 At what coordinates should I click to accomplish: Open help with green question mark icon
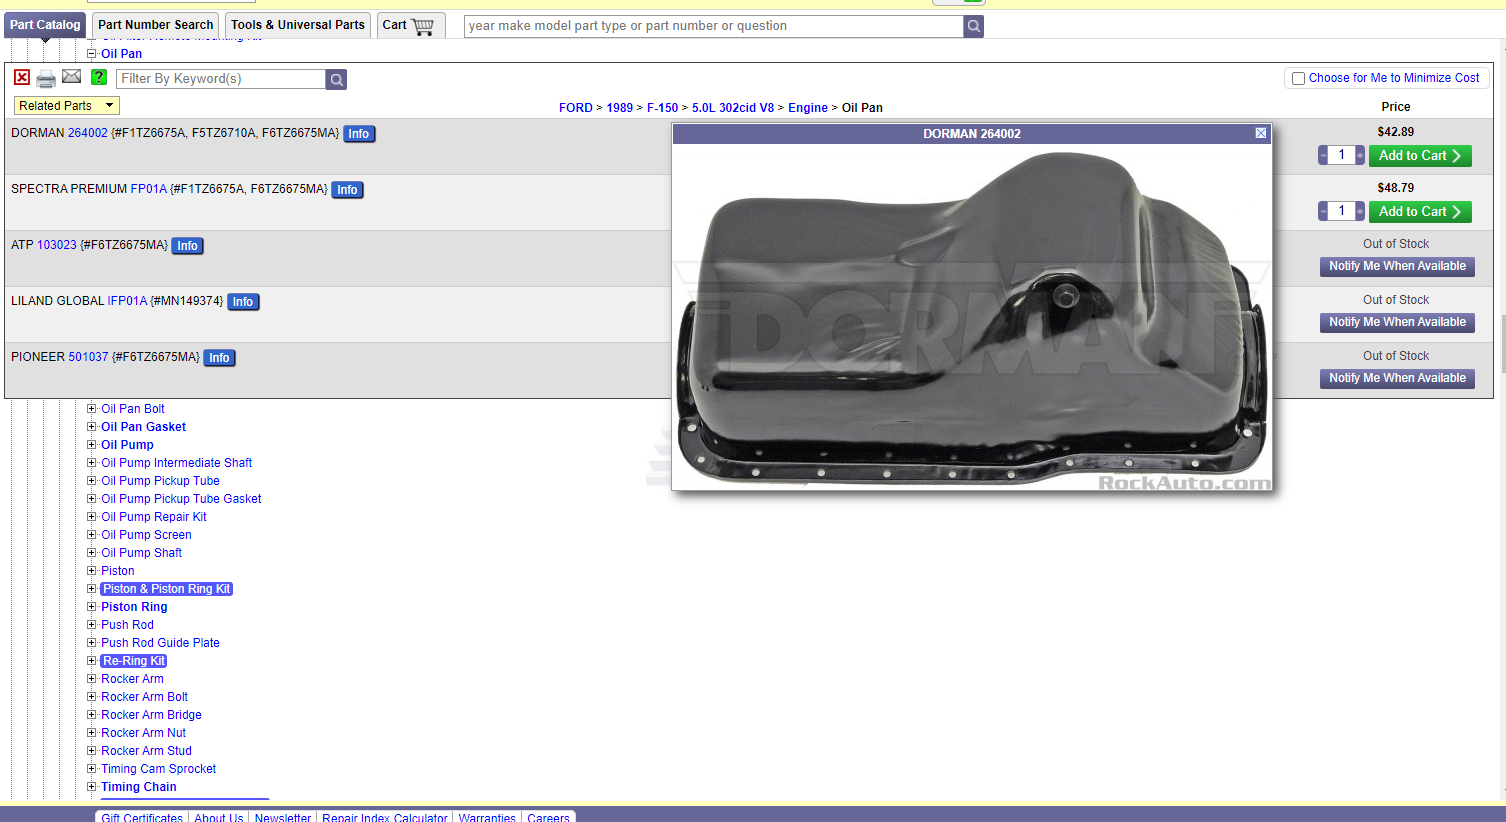coord(99,77)
